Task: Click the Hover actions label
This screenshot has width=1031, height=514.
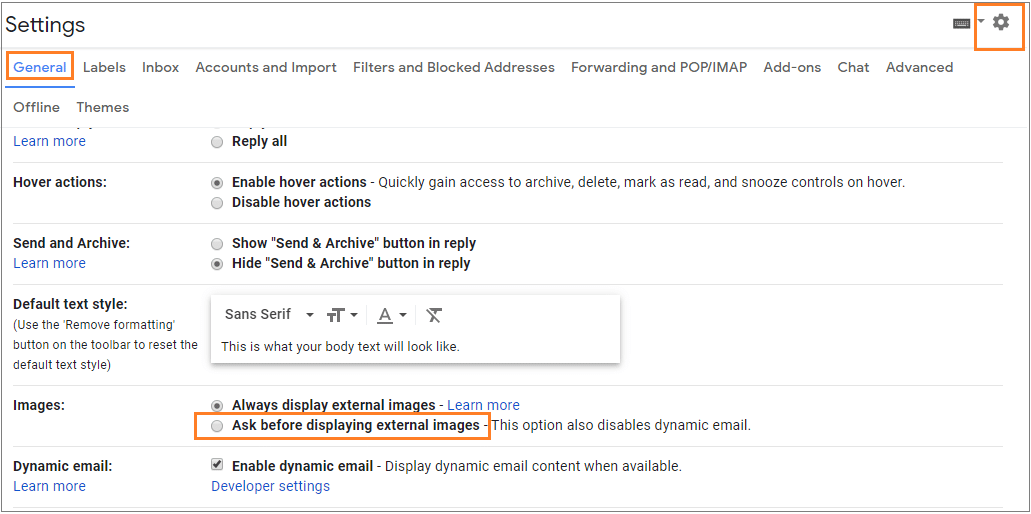Action: tap(60, 182)
